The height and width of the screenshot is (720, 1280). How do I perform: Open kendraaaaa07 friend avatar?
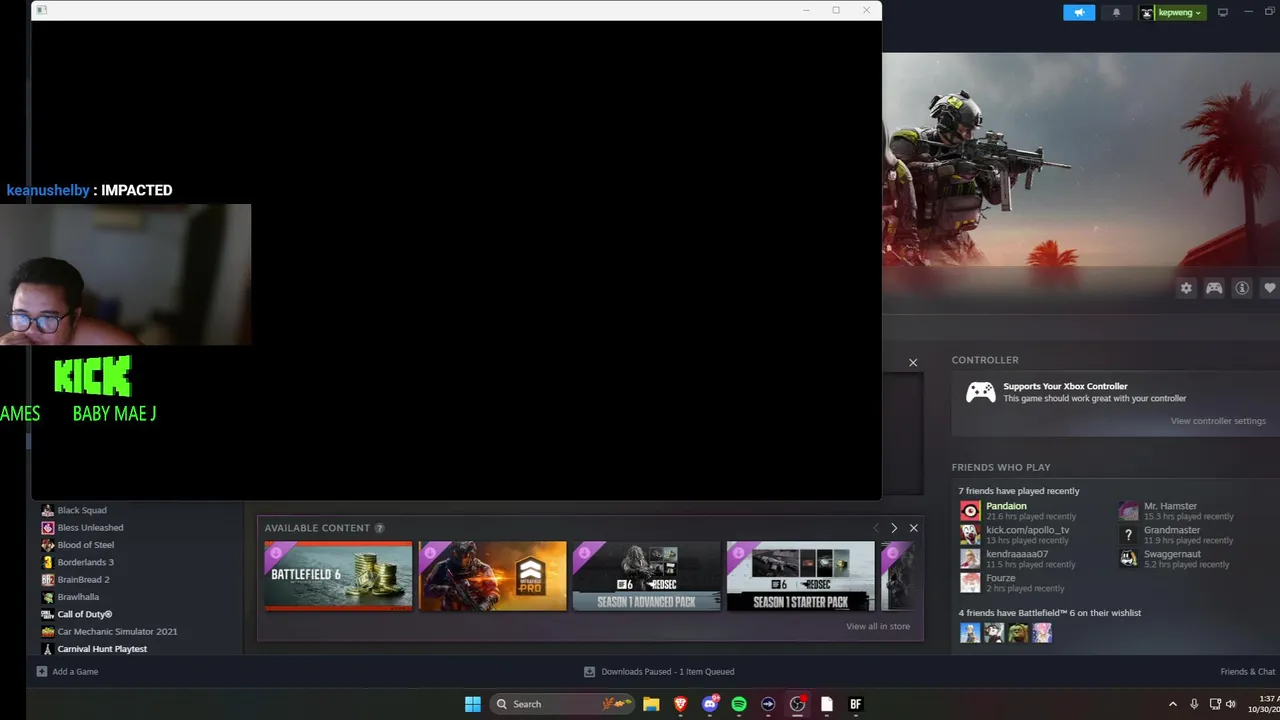970,558
